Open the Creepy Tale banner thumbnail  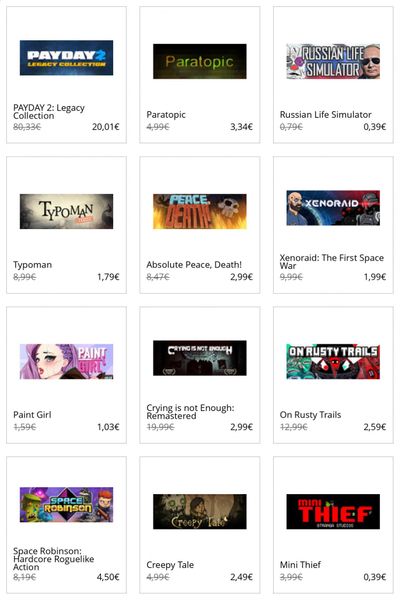tap(199, 511)
